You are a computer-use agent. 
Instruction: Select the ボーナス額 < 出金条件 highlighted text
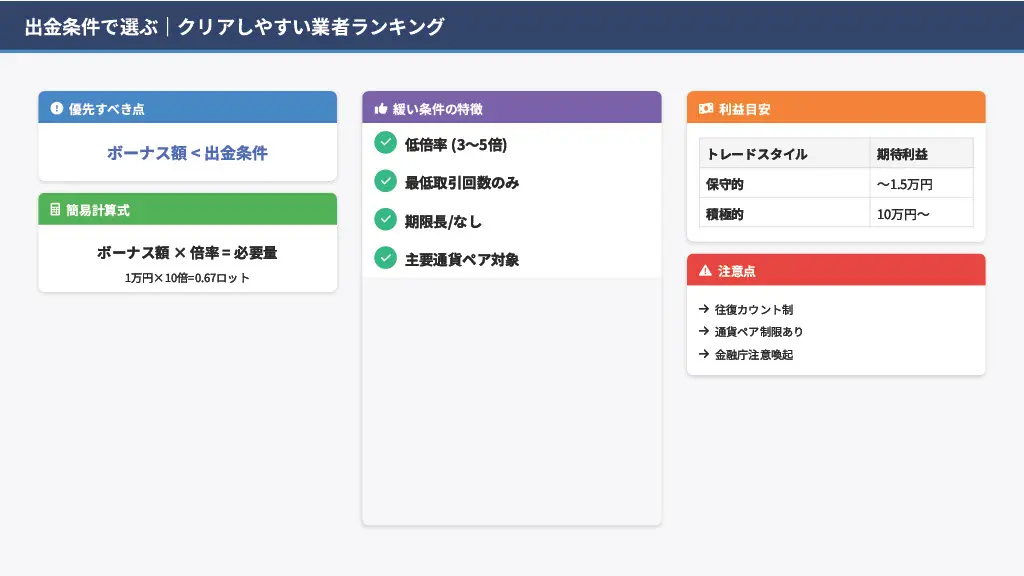[x=187, y=153]
